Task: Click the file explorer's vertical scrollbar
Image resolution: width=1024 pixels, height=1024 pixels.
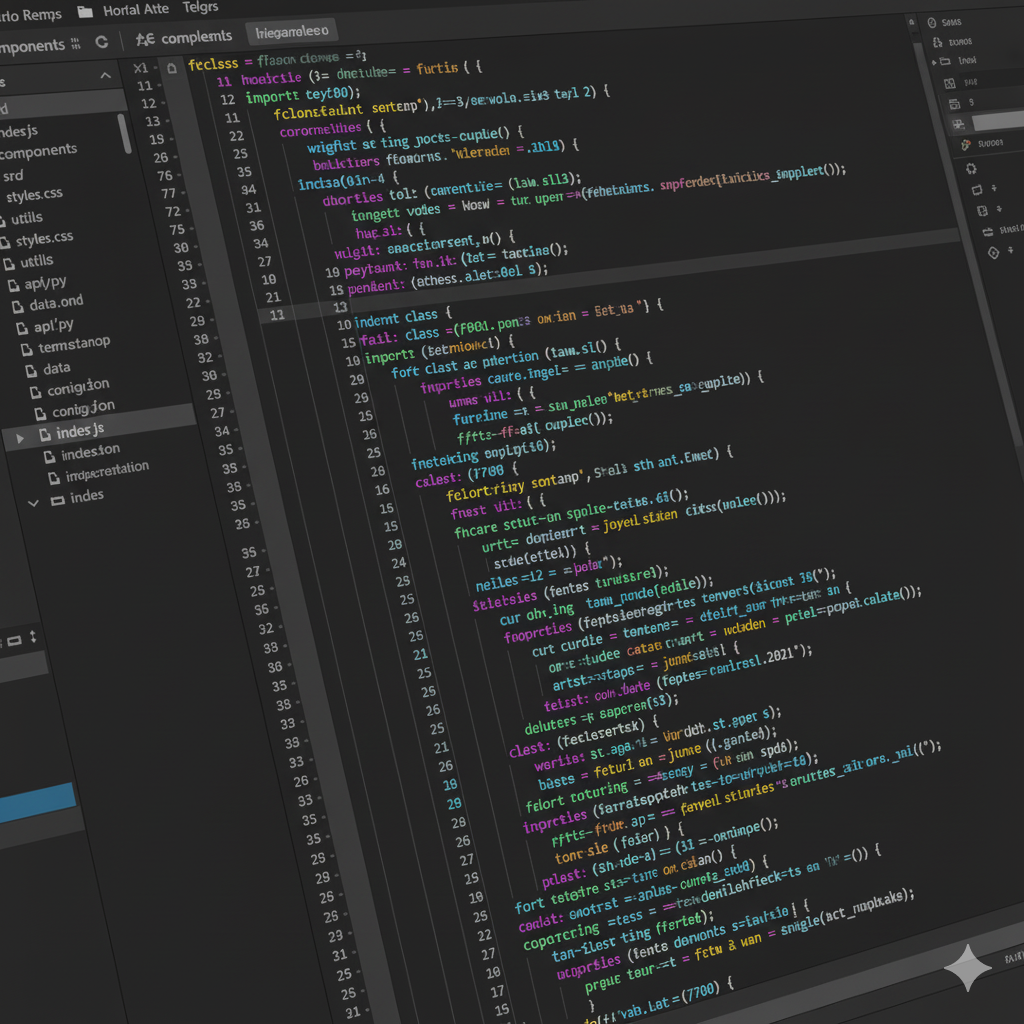Action: (x=125, y=132)
